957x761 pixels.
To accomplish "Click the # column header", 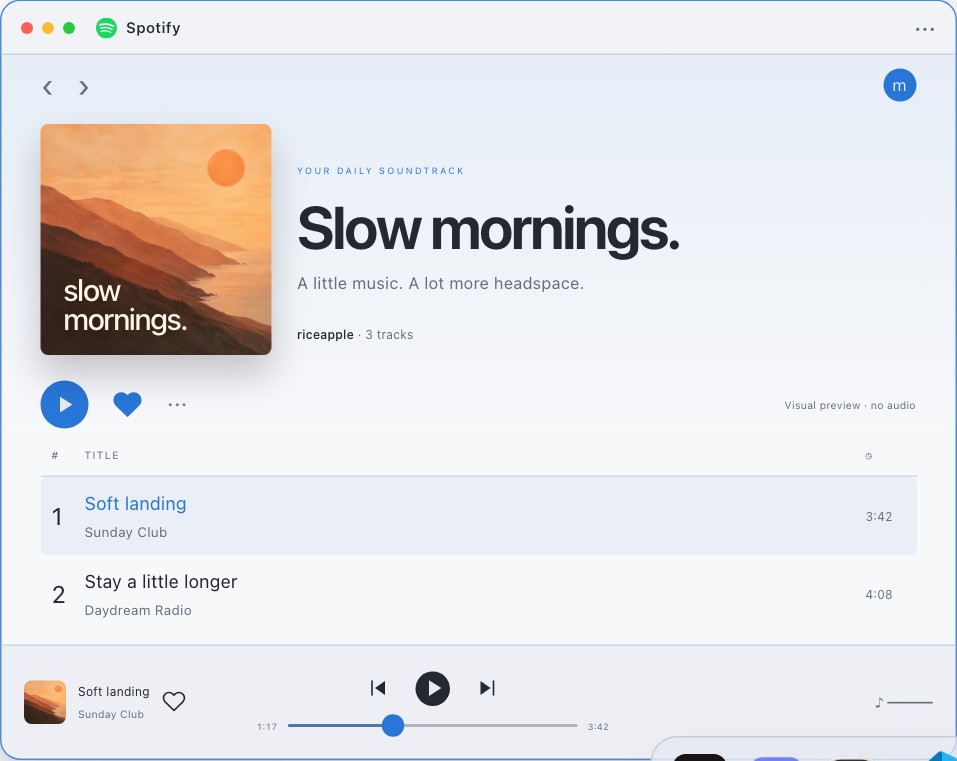I will (55, 455).
